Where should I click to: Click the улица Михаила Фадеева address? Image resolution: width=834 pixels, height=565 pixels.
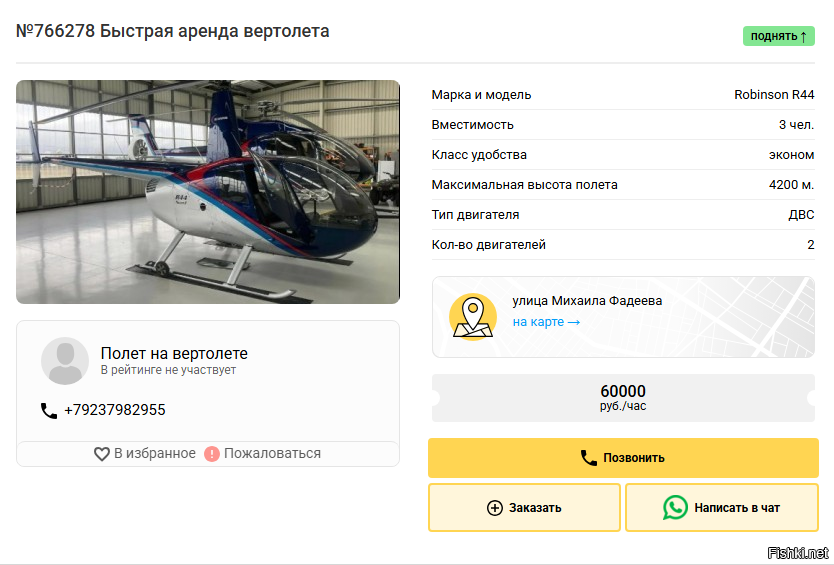(587, 301)
